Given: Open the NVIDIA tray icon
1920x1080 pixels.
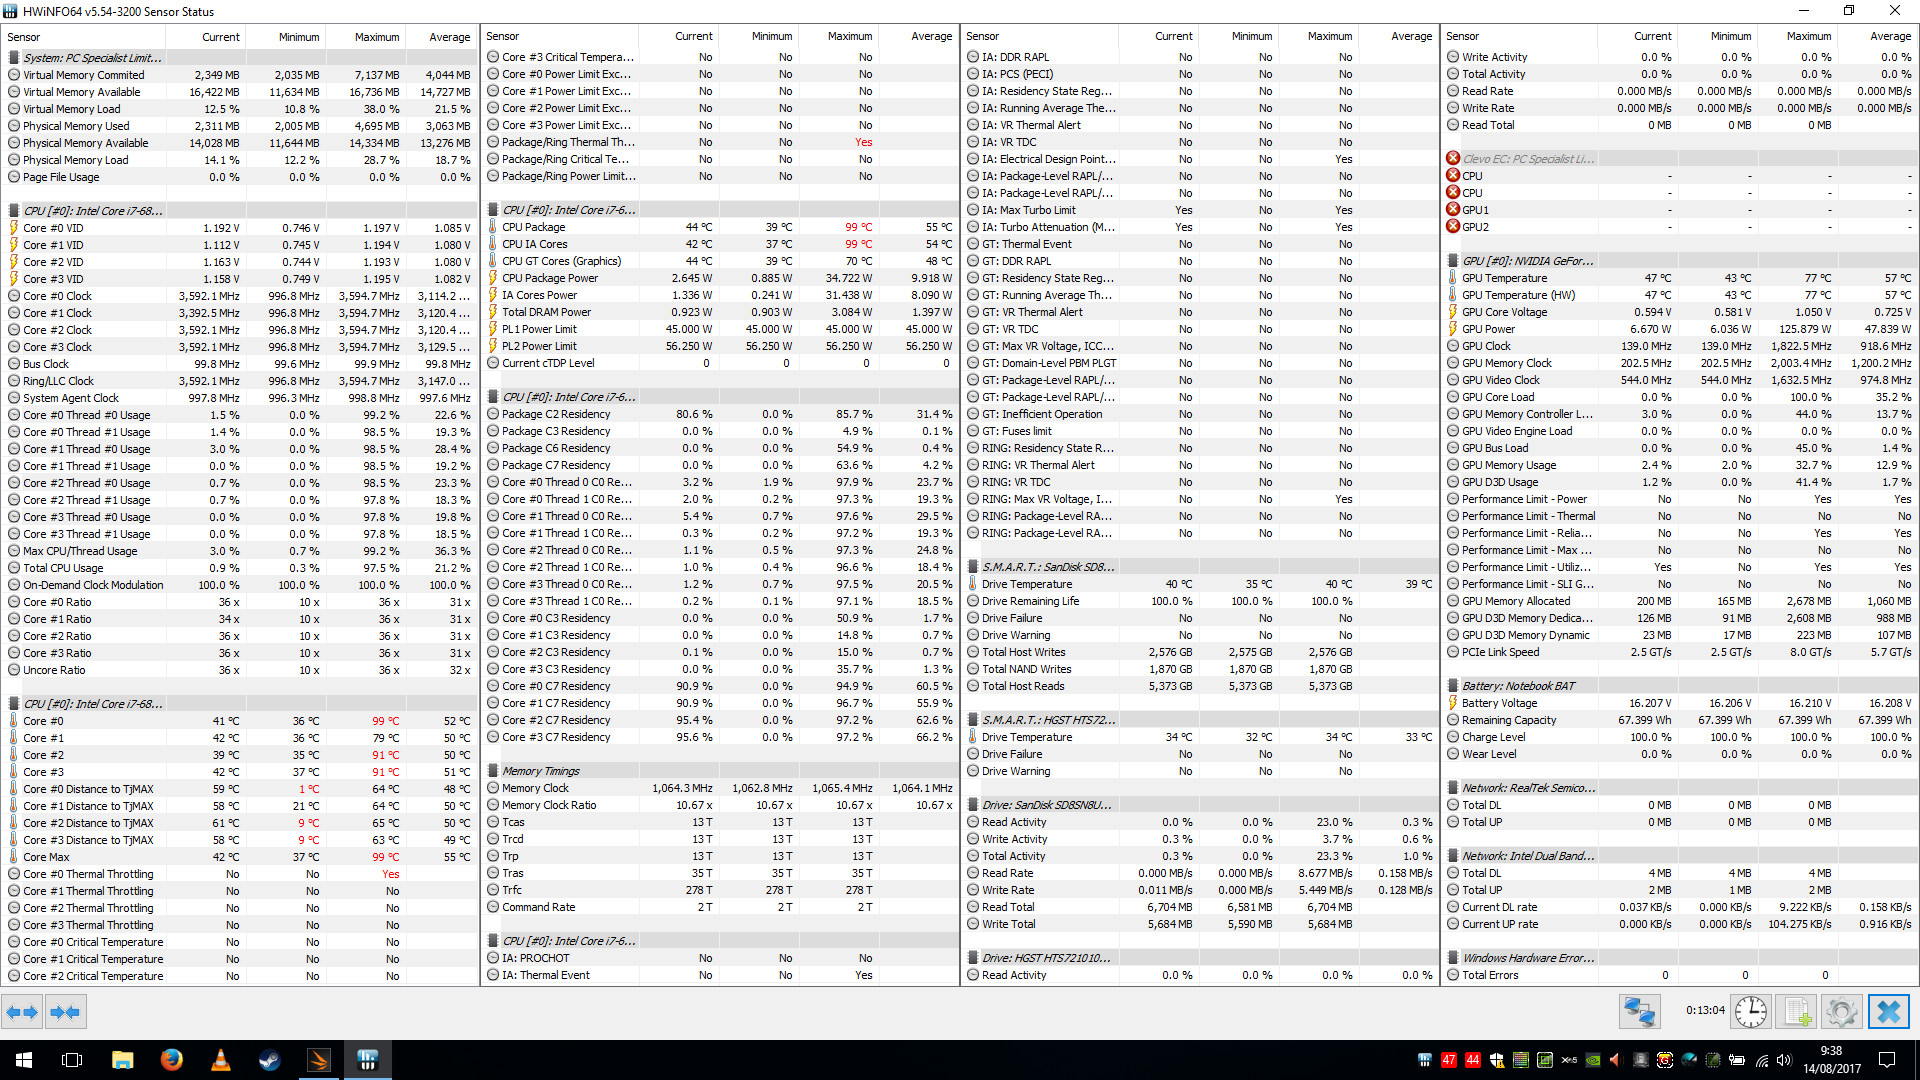Looking at the screenshot, I should point(1593,1060).
